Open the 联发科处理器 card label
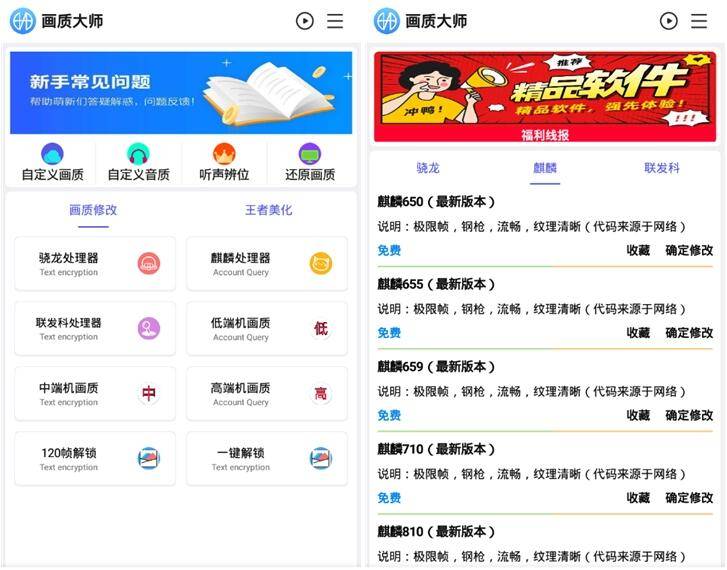The width and height of the screenshot is (727, 570). 69,323
